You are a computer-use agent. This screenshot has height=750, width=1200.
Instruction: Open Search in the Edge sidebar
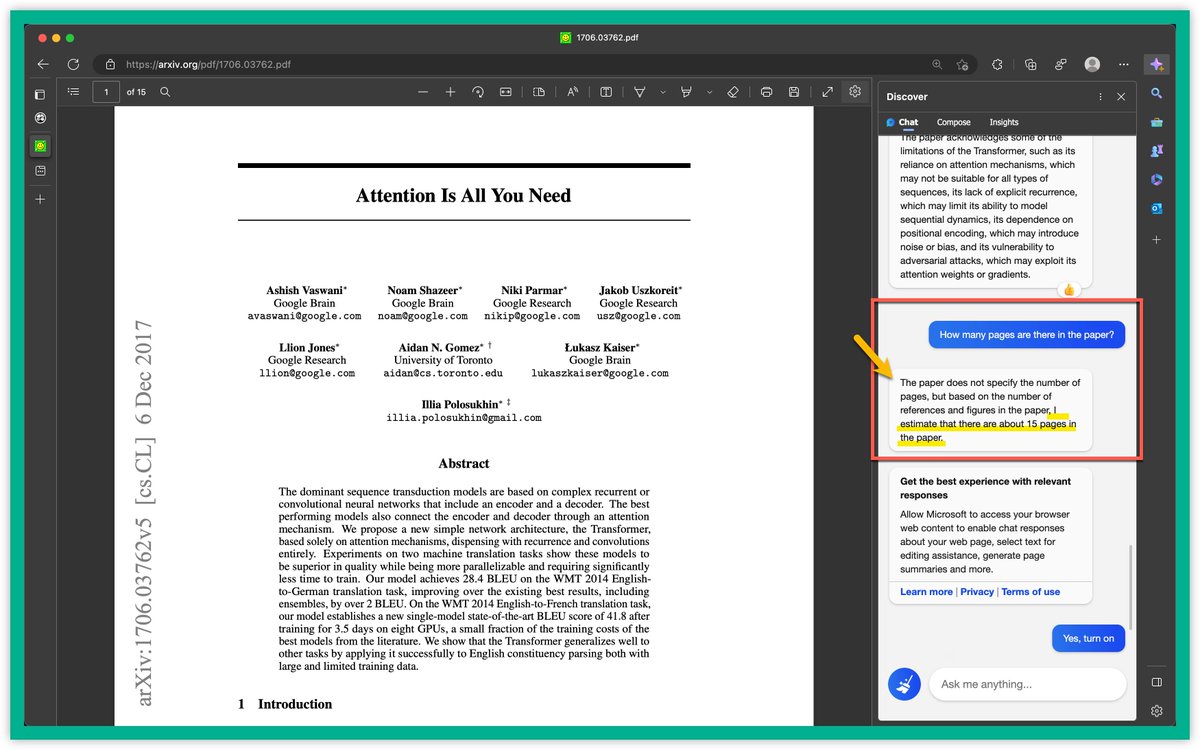[x=1156, y=93]
